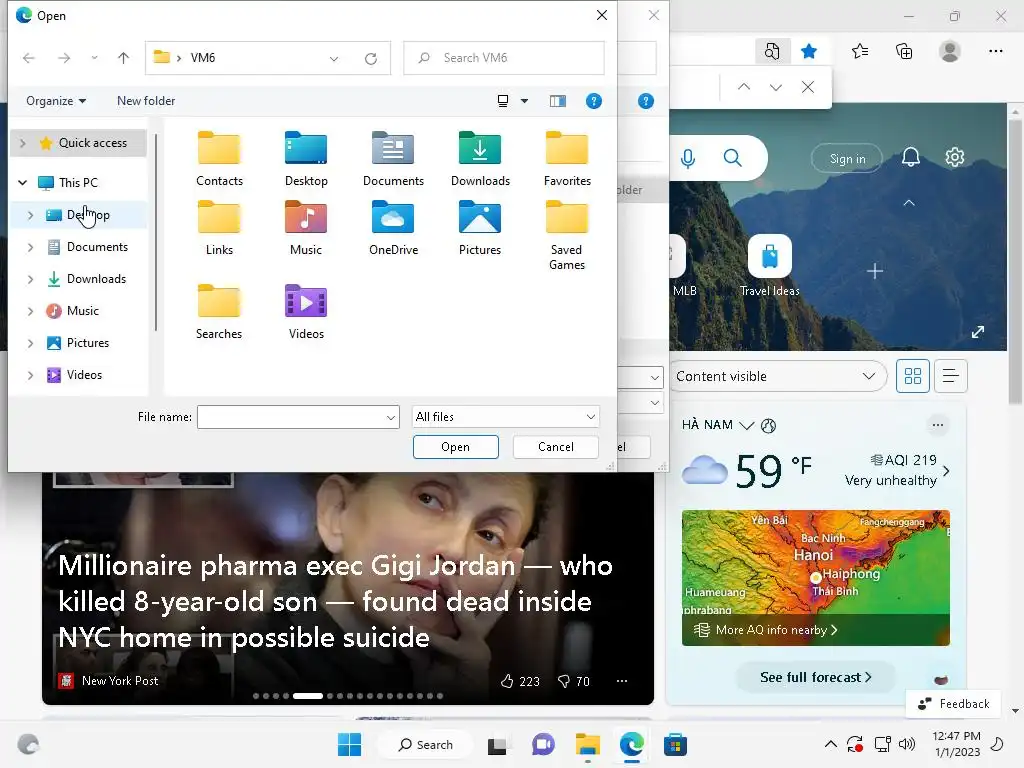This screenshot has width=1024, height=768.
Task: Open Edge Collections icon
Action: tap(904, 51)
